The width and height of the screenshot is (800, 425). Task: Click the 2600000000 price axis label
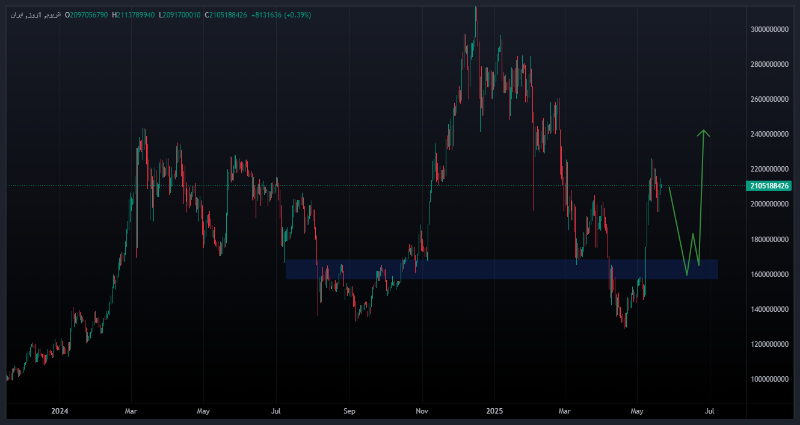[770, 99]
